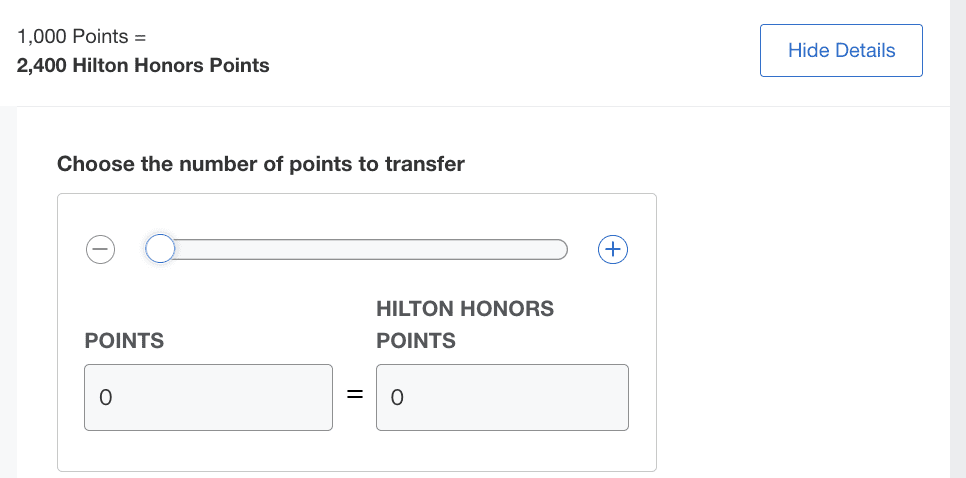
Task: Click the "Choose the number of points" heading
Action: click(261, 164)
